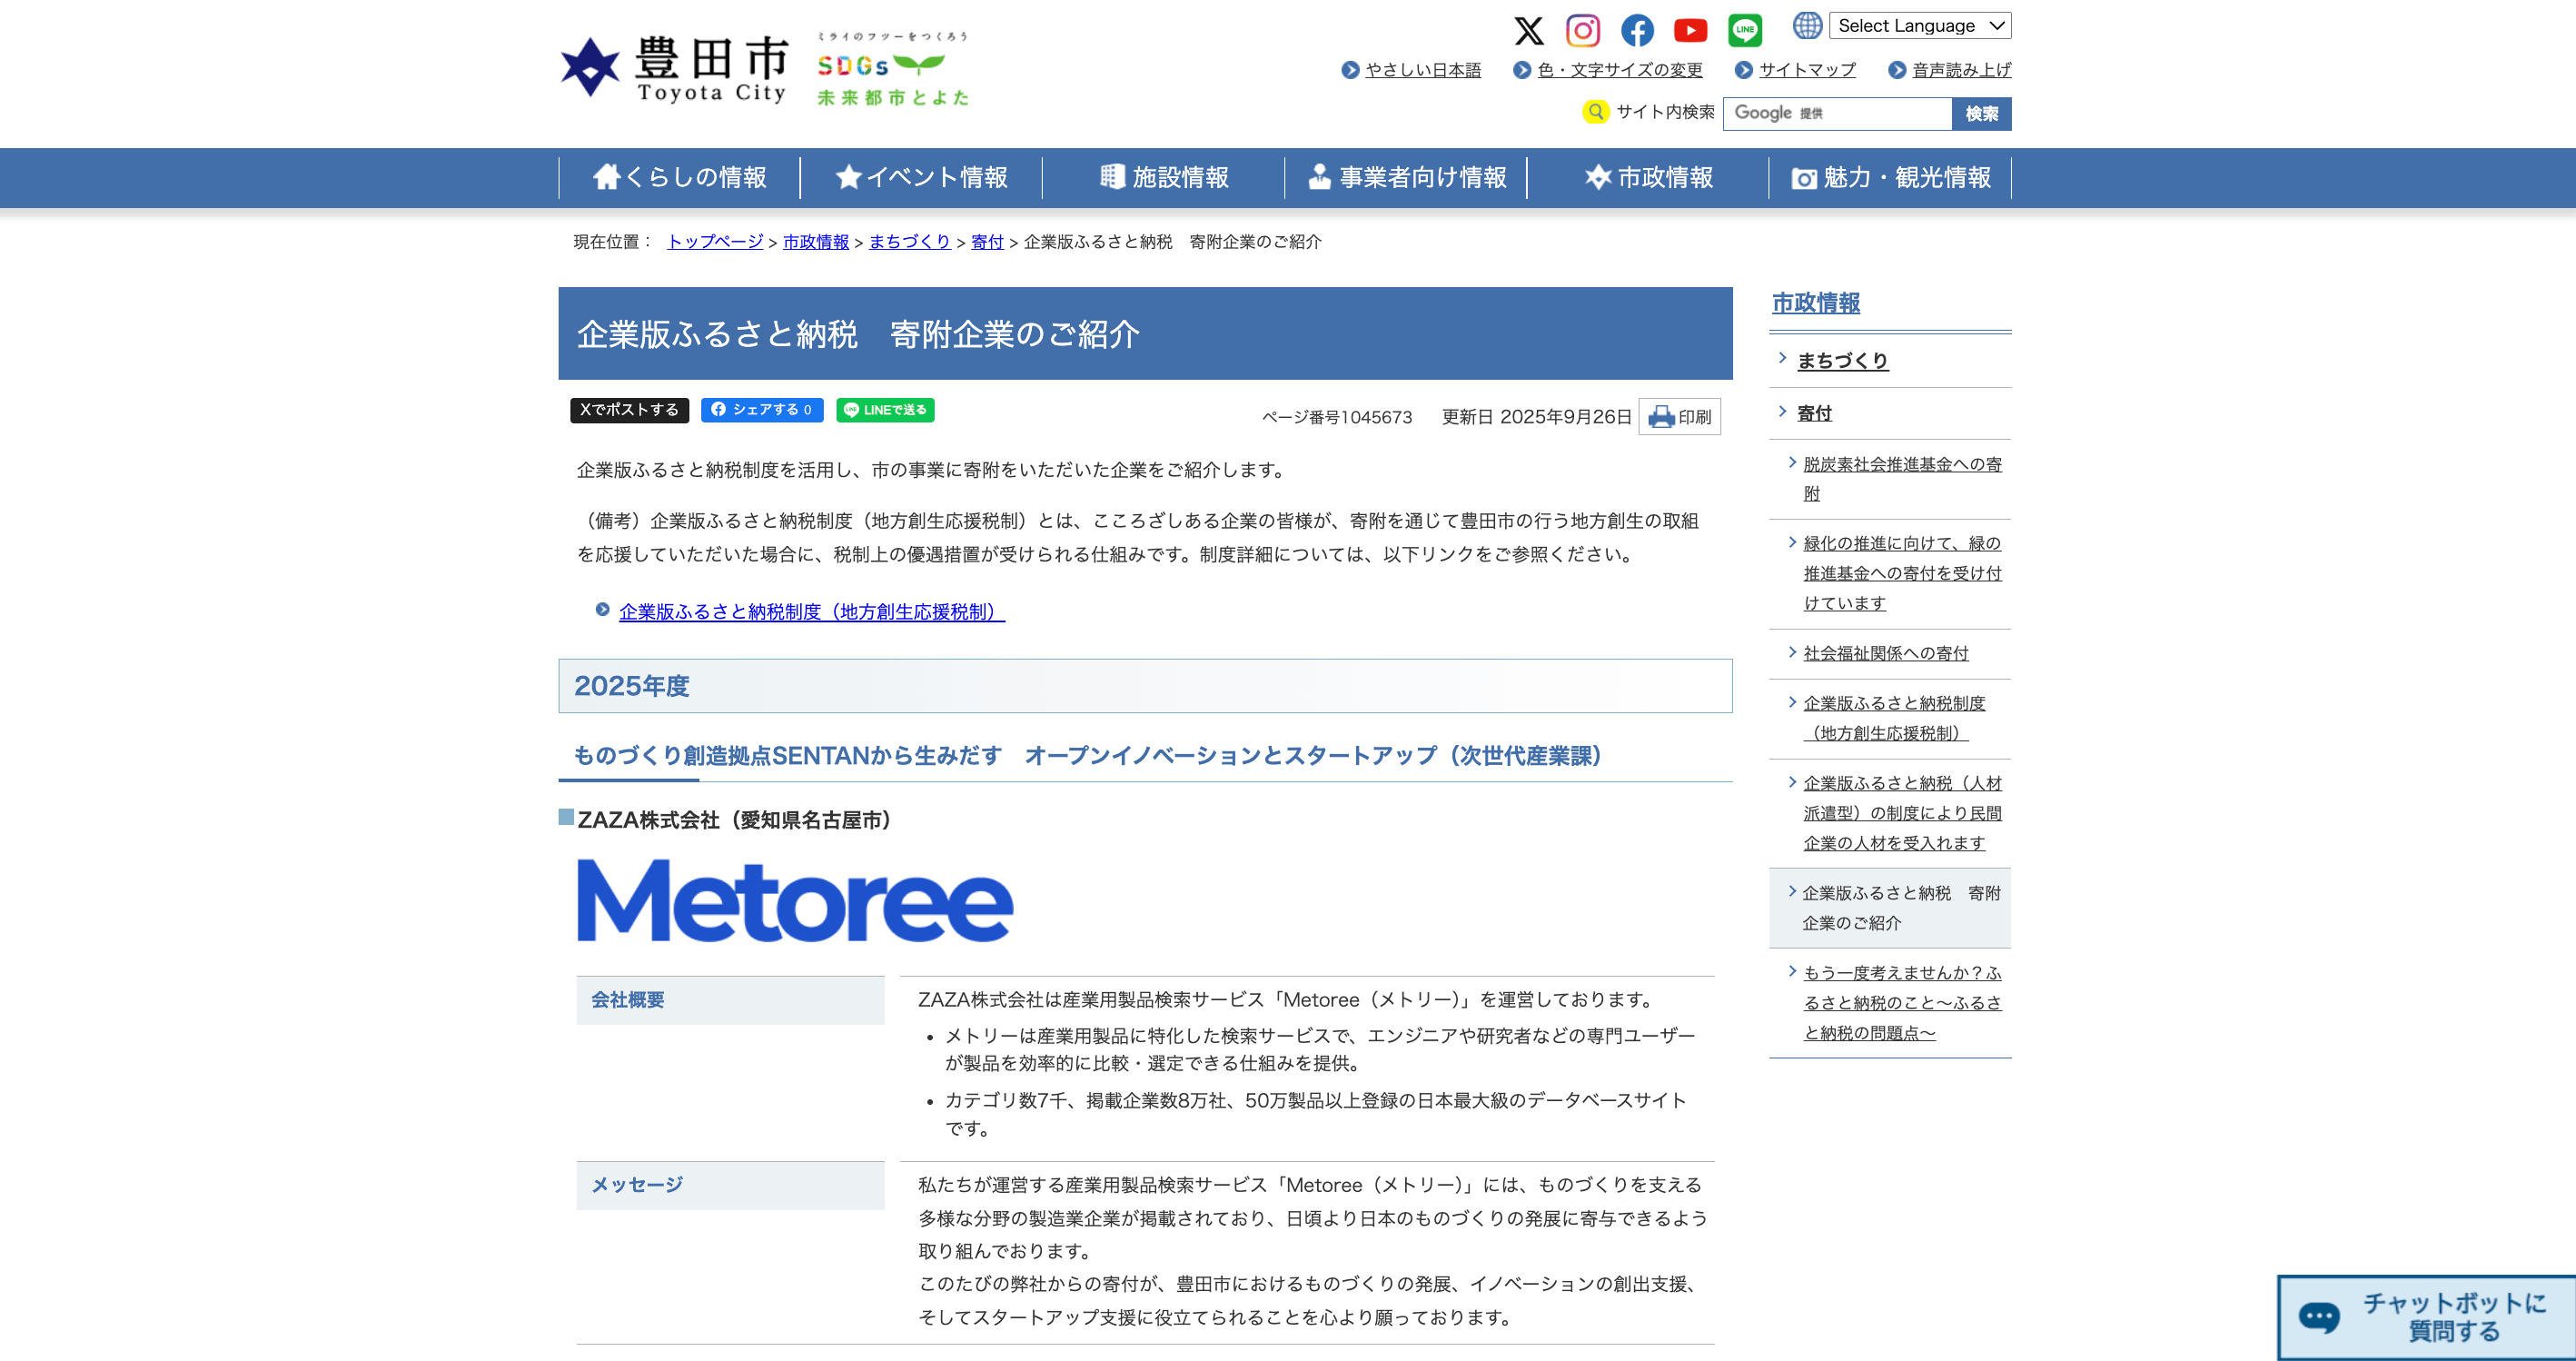
Task: Open the 施設情報 navigation menu
Action: (x=1164, y=178)
